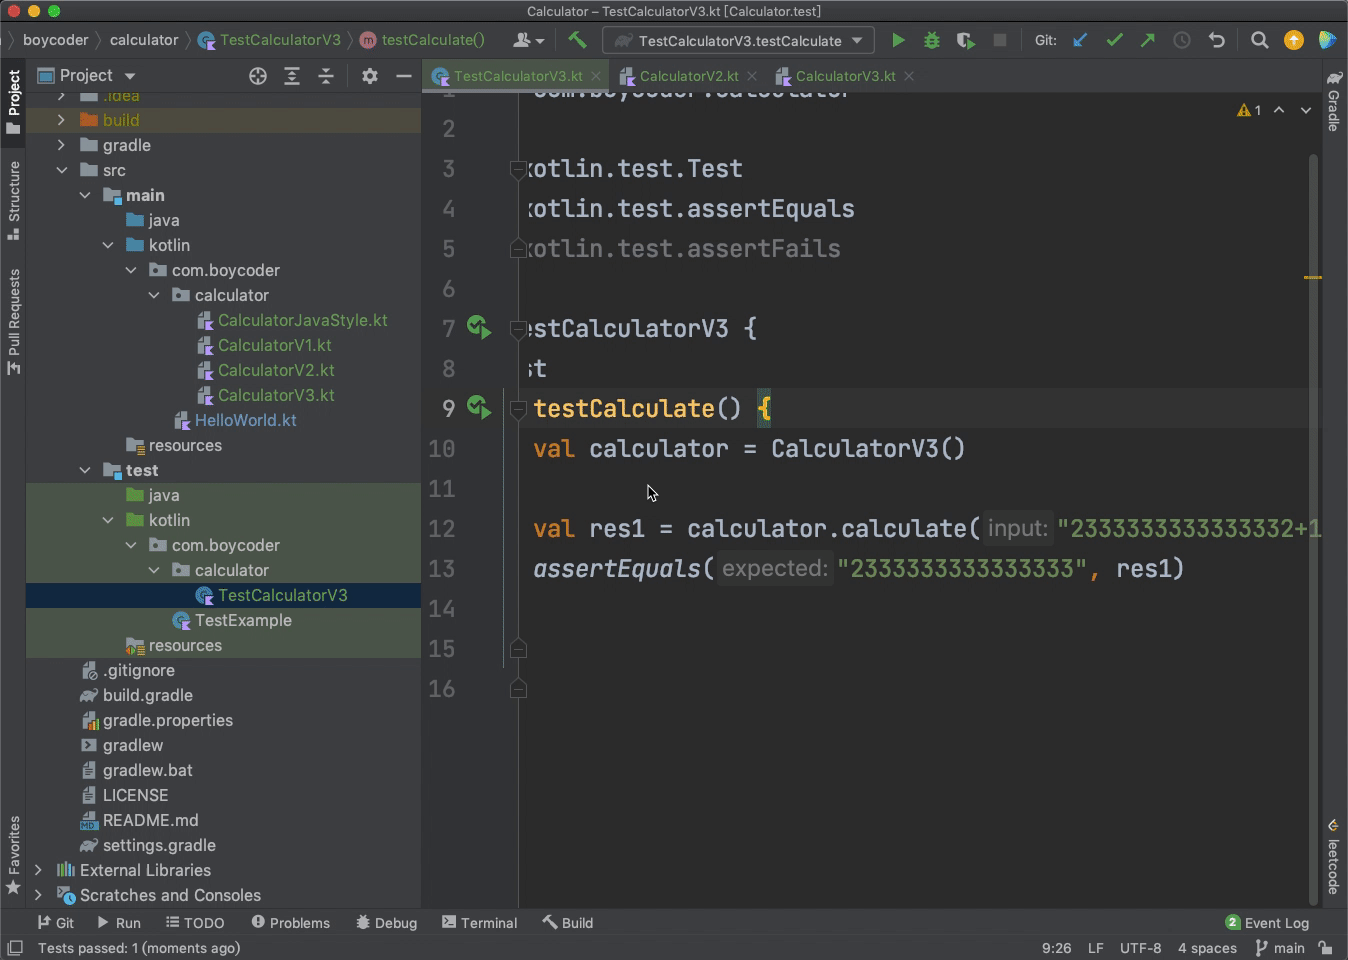
Task: Open the Debug tool window
Action: 386,923
